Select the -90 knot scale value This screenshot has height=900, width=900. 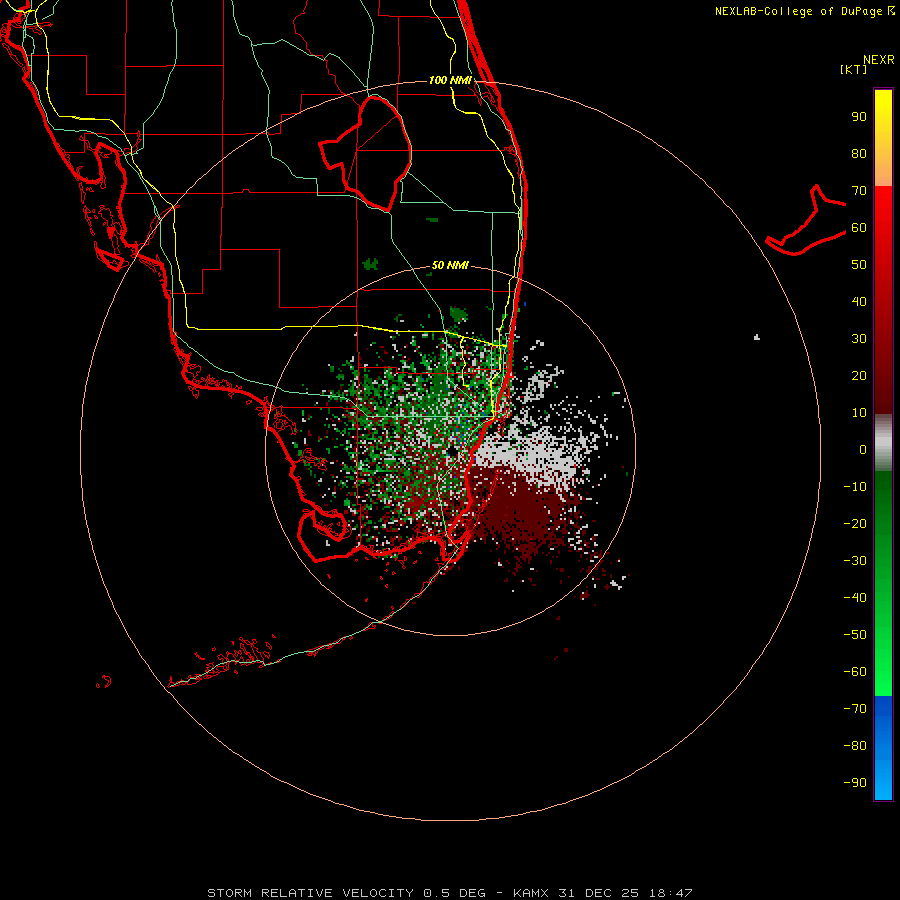(x=855, y=782)
